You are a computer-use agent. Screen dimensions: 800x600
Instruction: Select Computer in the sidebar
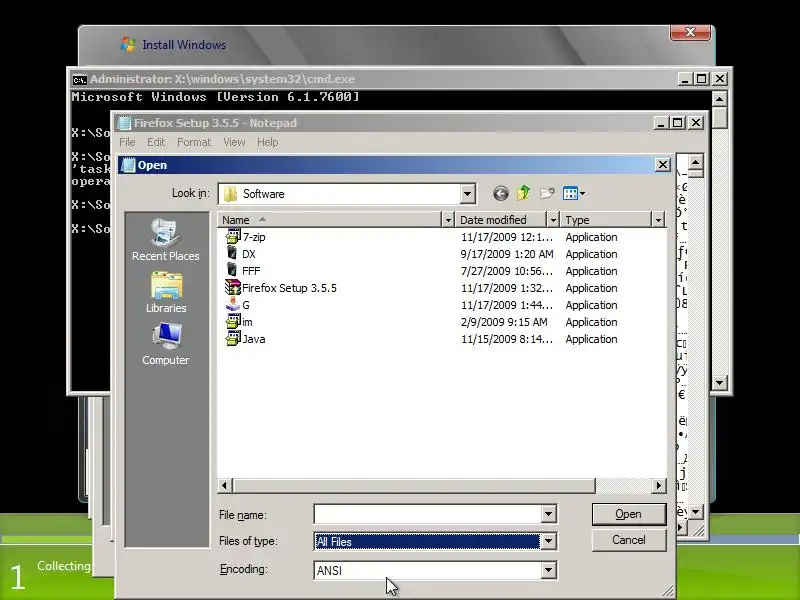(165, 344)
